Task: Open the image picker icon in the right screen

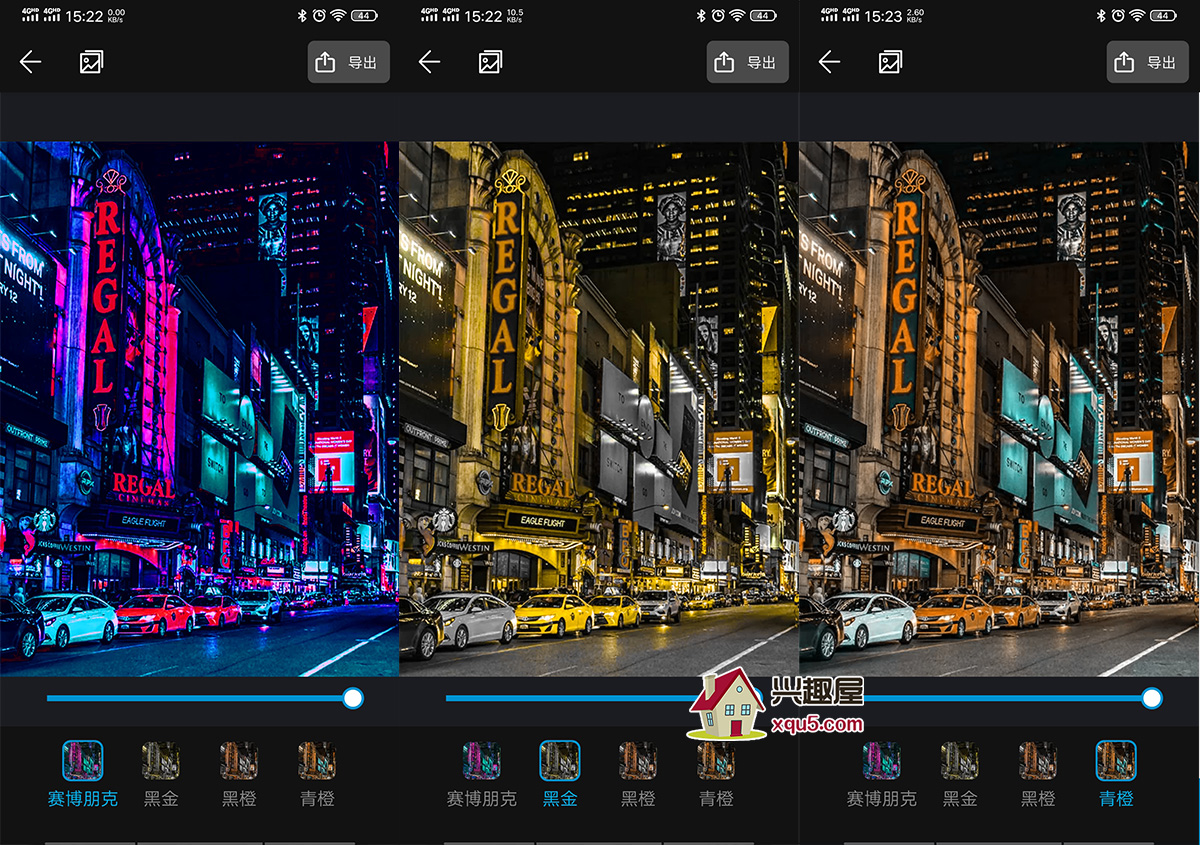Action: [890, 62]
